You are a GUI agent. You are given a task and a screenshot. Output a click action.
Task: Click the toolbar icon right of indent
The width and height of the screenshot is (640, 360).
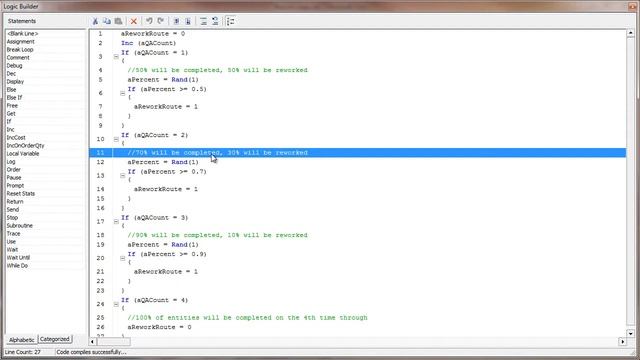tap(215, 21)
